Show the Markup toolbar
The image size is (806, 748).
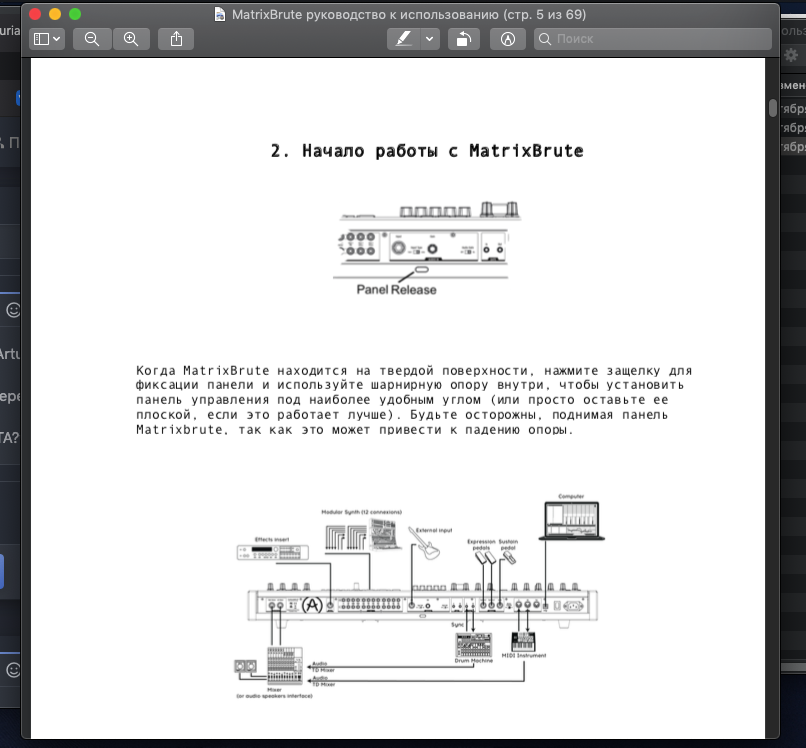point(508,39)
